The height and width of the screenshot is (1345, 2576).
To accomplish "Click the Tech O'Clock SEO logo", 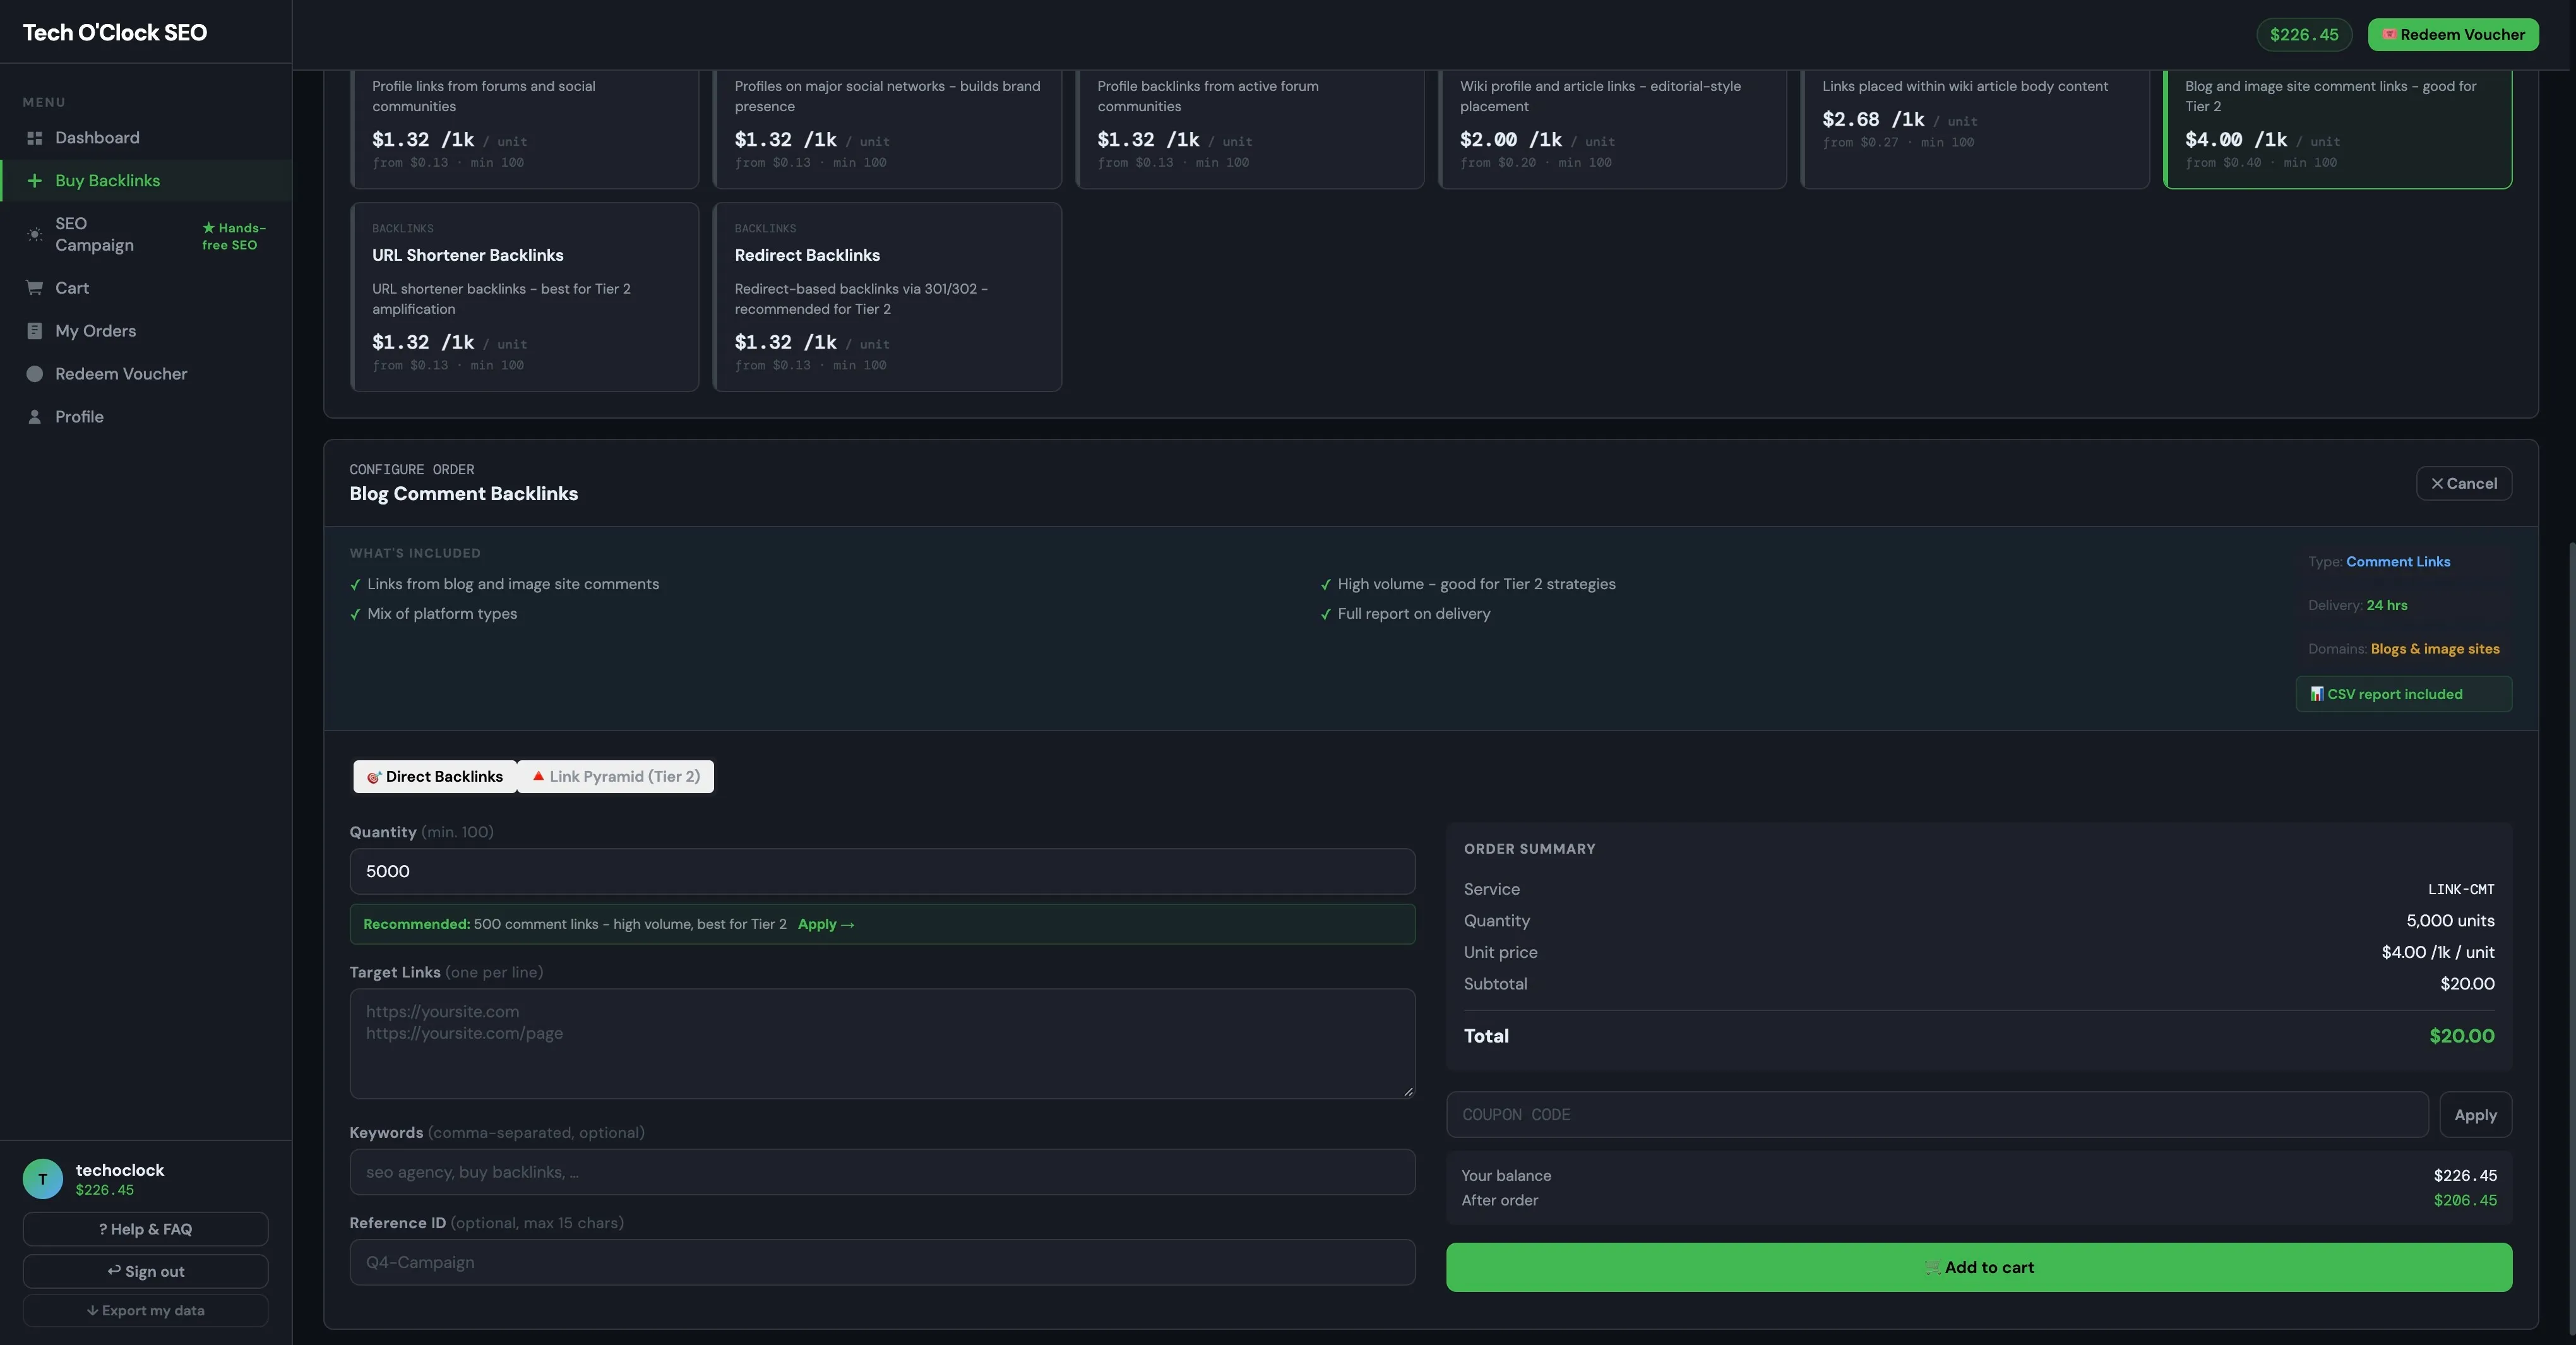I will [115, 33].
